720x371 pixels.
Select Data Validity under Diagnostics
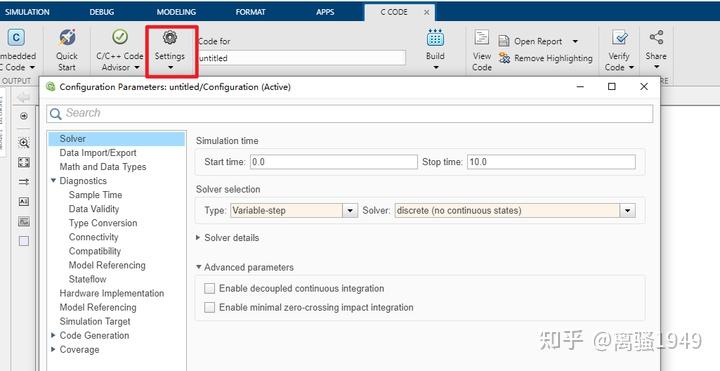click(94, 209)
